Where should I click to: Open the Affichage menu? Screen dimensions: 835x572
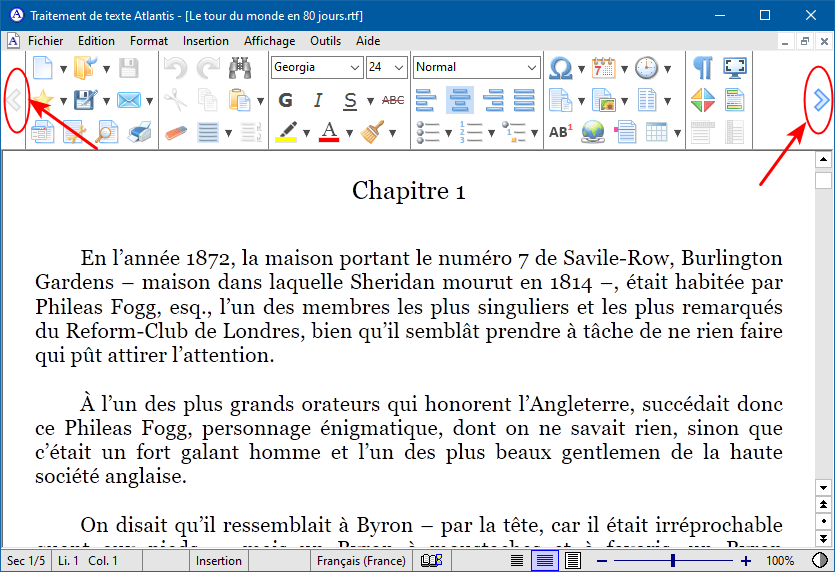tap(269, 41)
